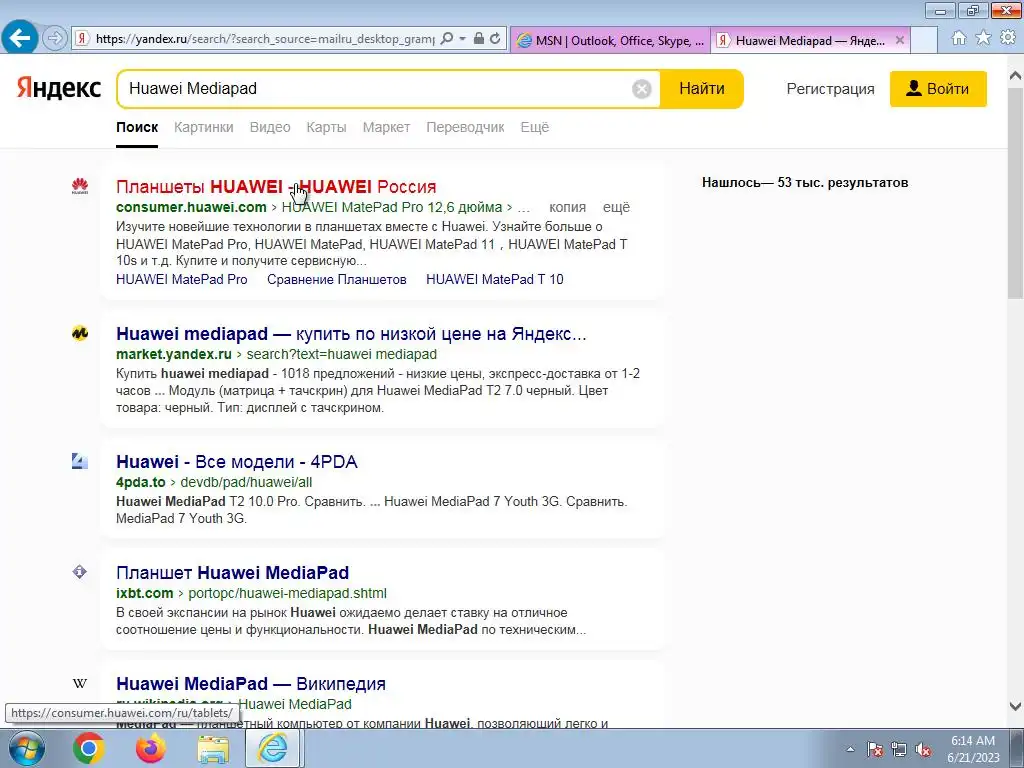This screenshot has width=1024, height=768.
Task: Open the Карты tab
Action: click(327, 127)
